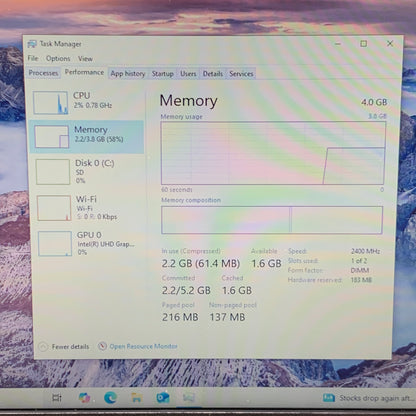The height and width of the screenshot is (416, 416).
Task: Select Disk 0 (C:) in sidebar
Action: tap(87, 172)
